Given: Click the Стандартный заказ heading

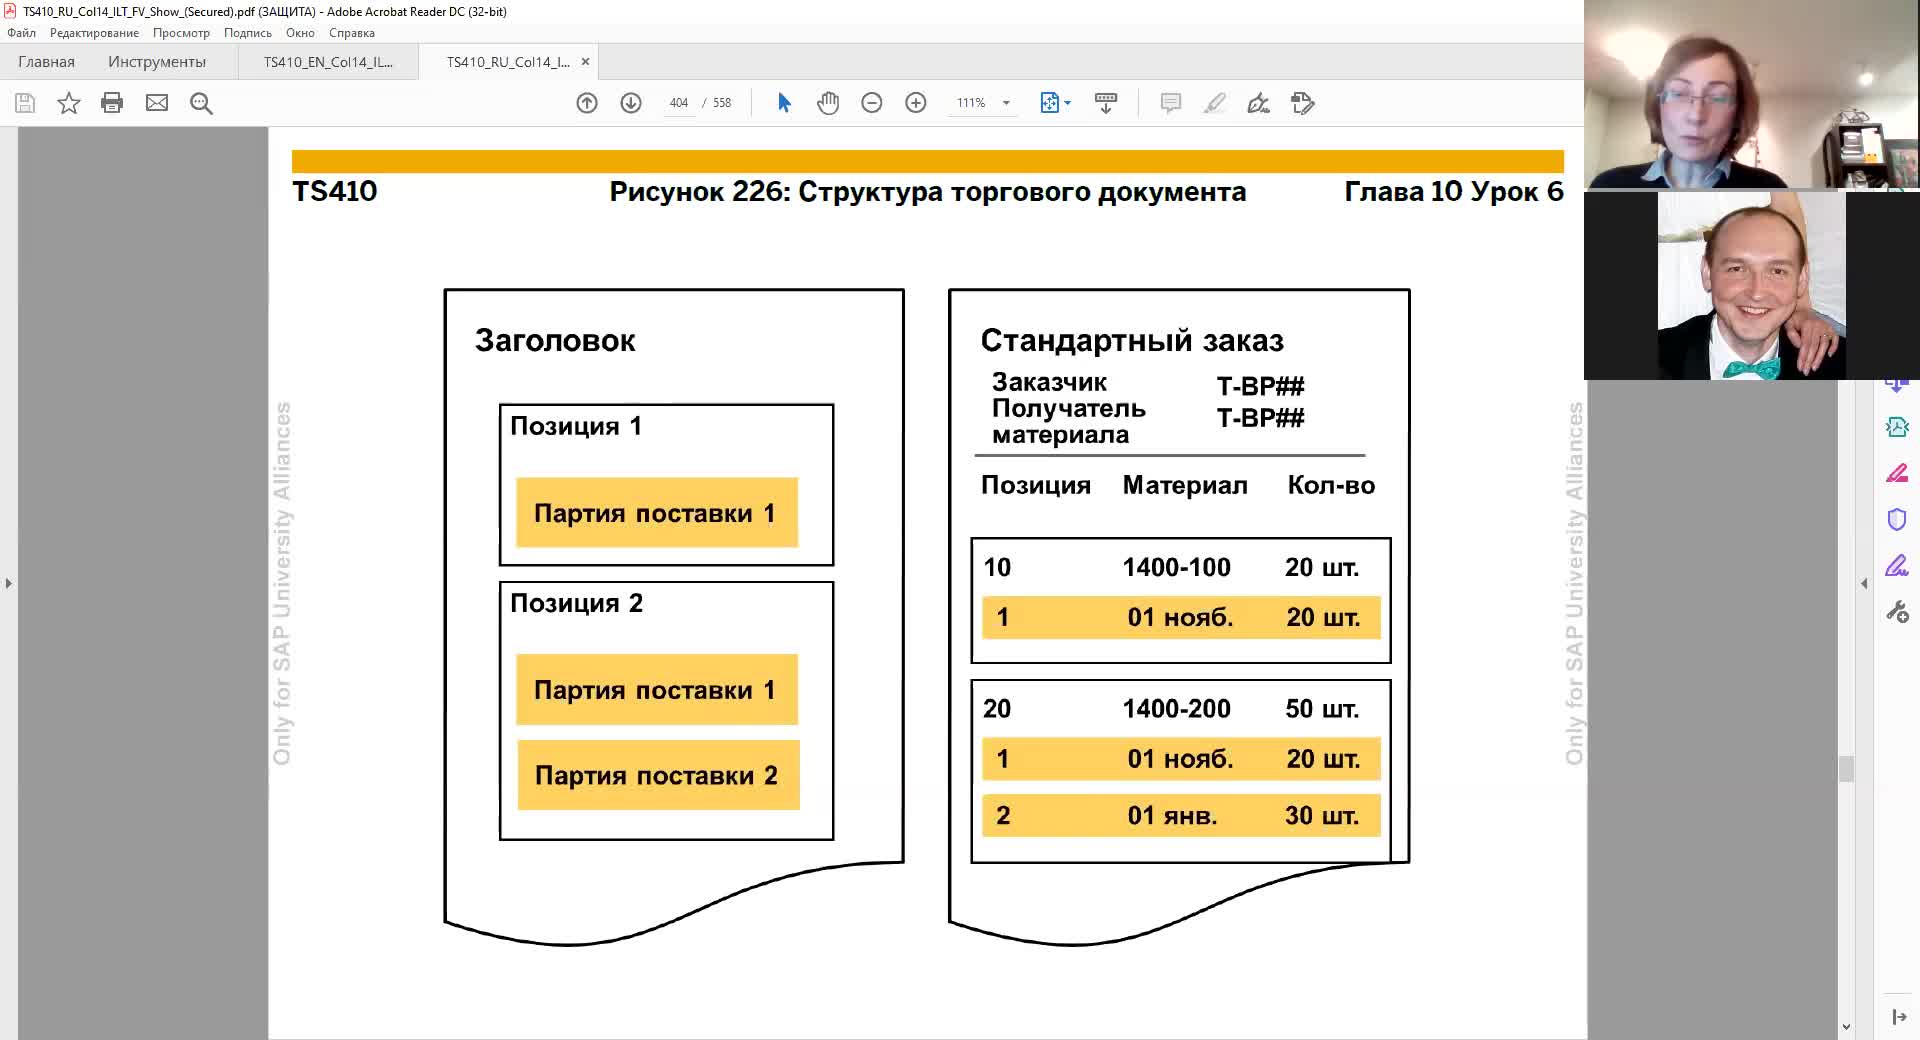Looking at the screenshot, I should click(1132, 341).
